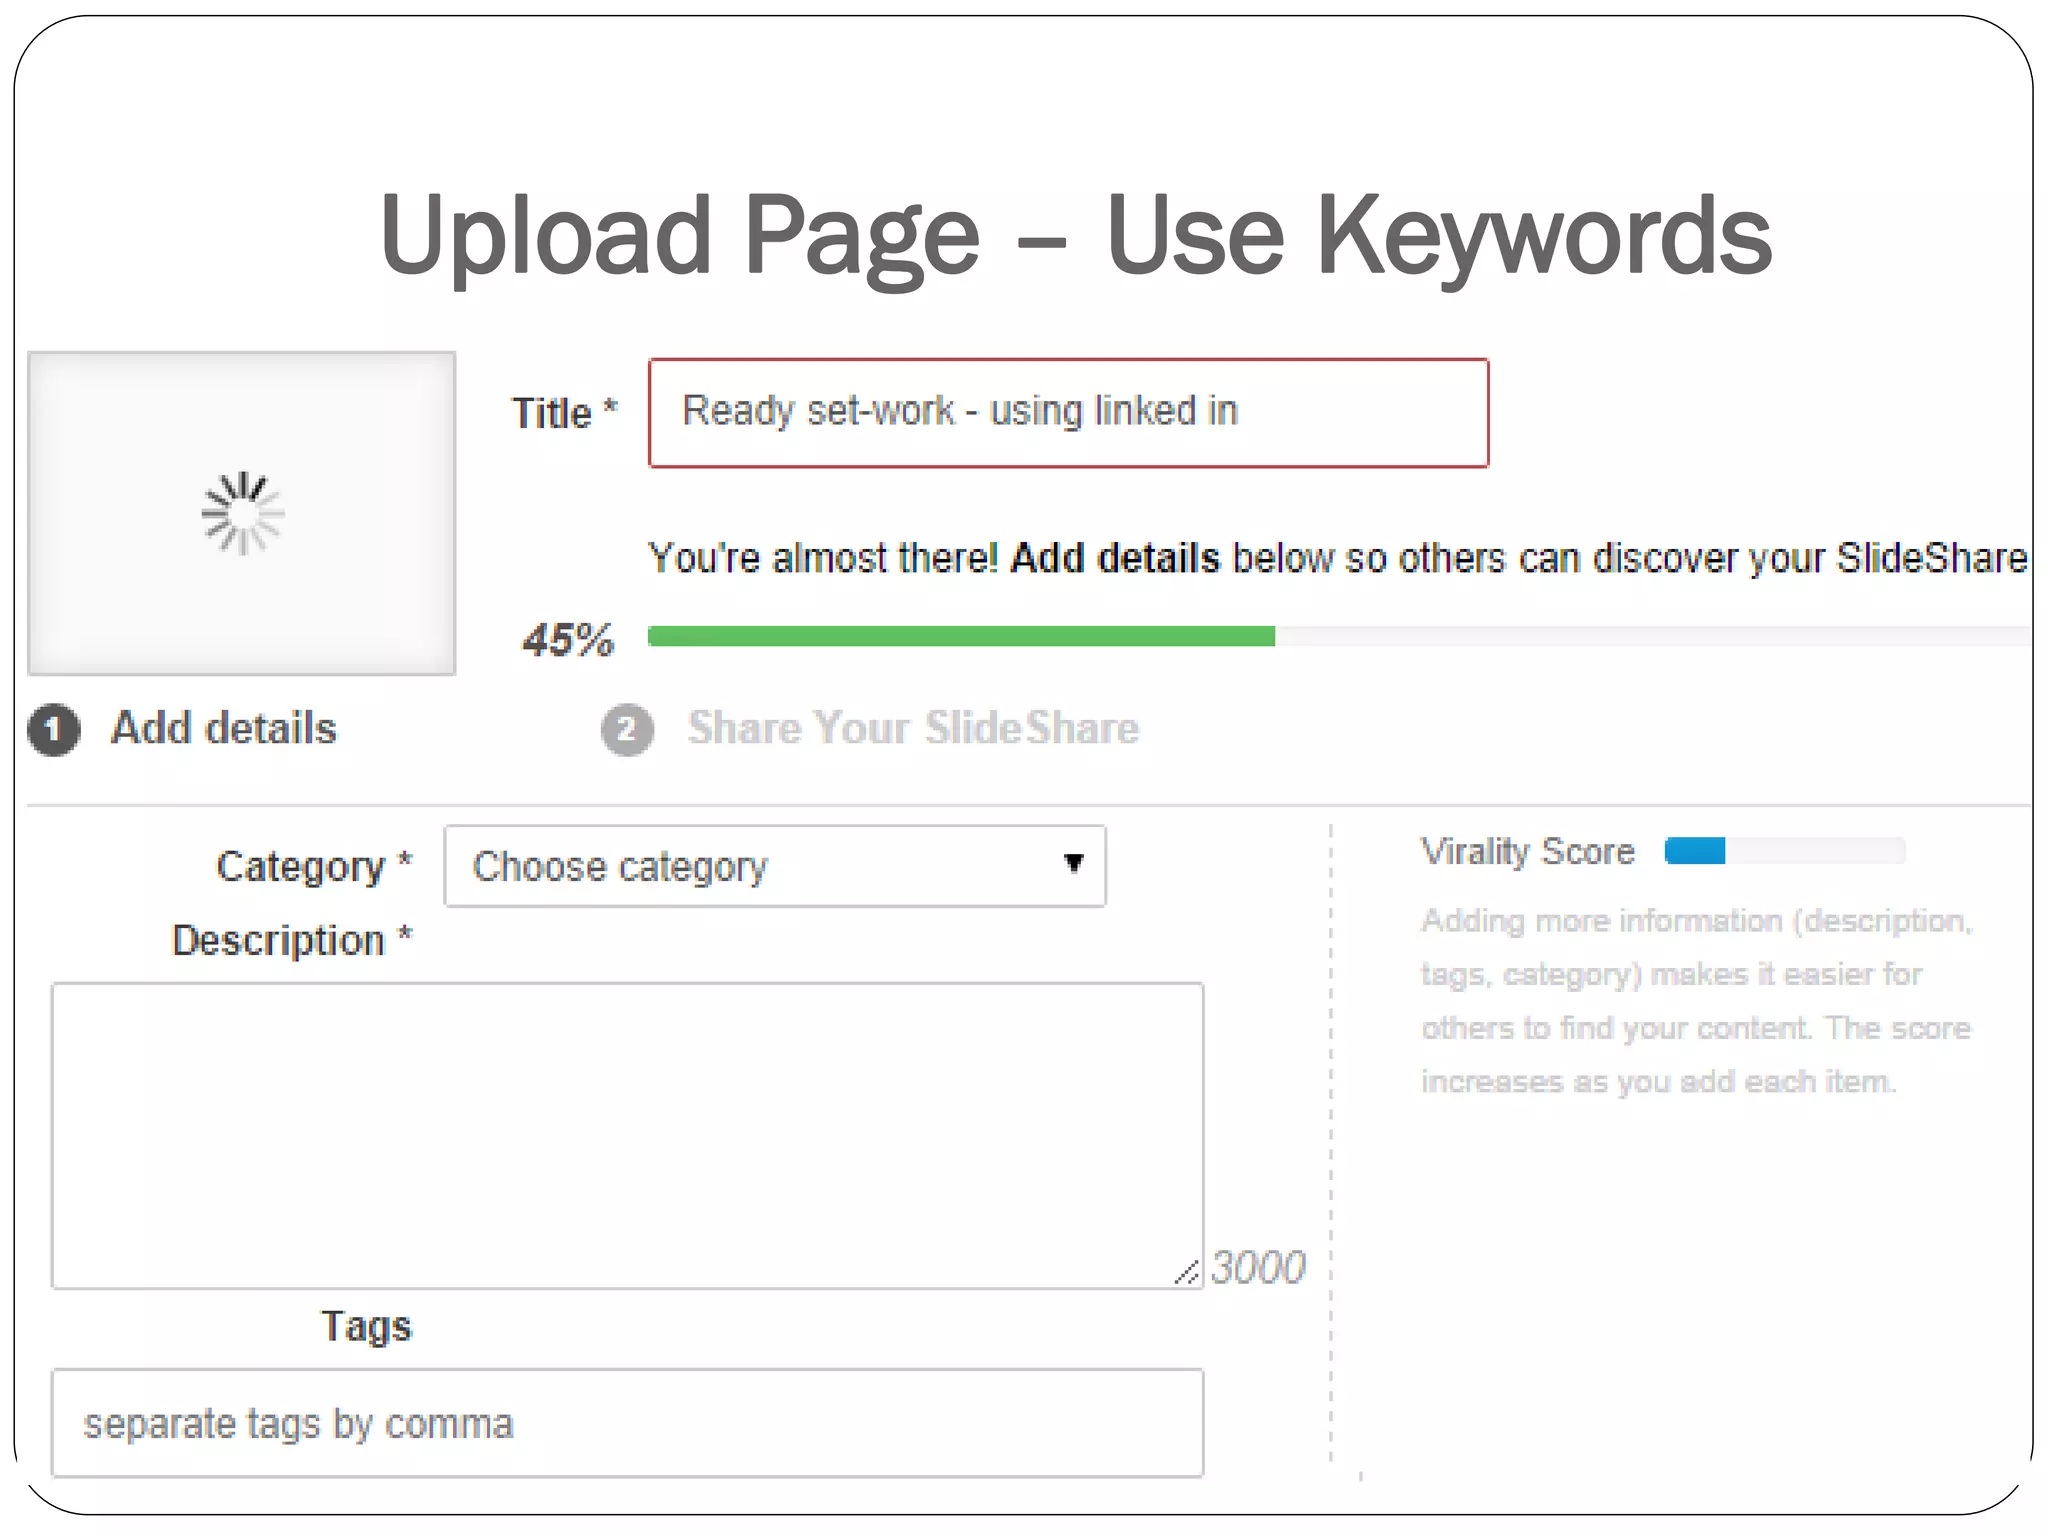Viewport: 2048px width, 1536px height.
Task: Click the Virality Score label
Action: [x=1528, y=852]
